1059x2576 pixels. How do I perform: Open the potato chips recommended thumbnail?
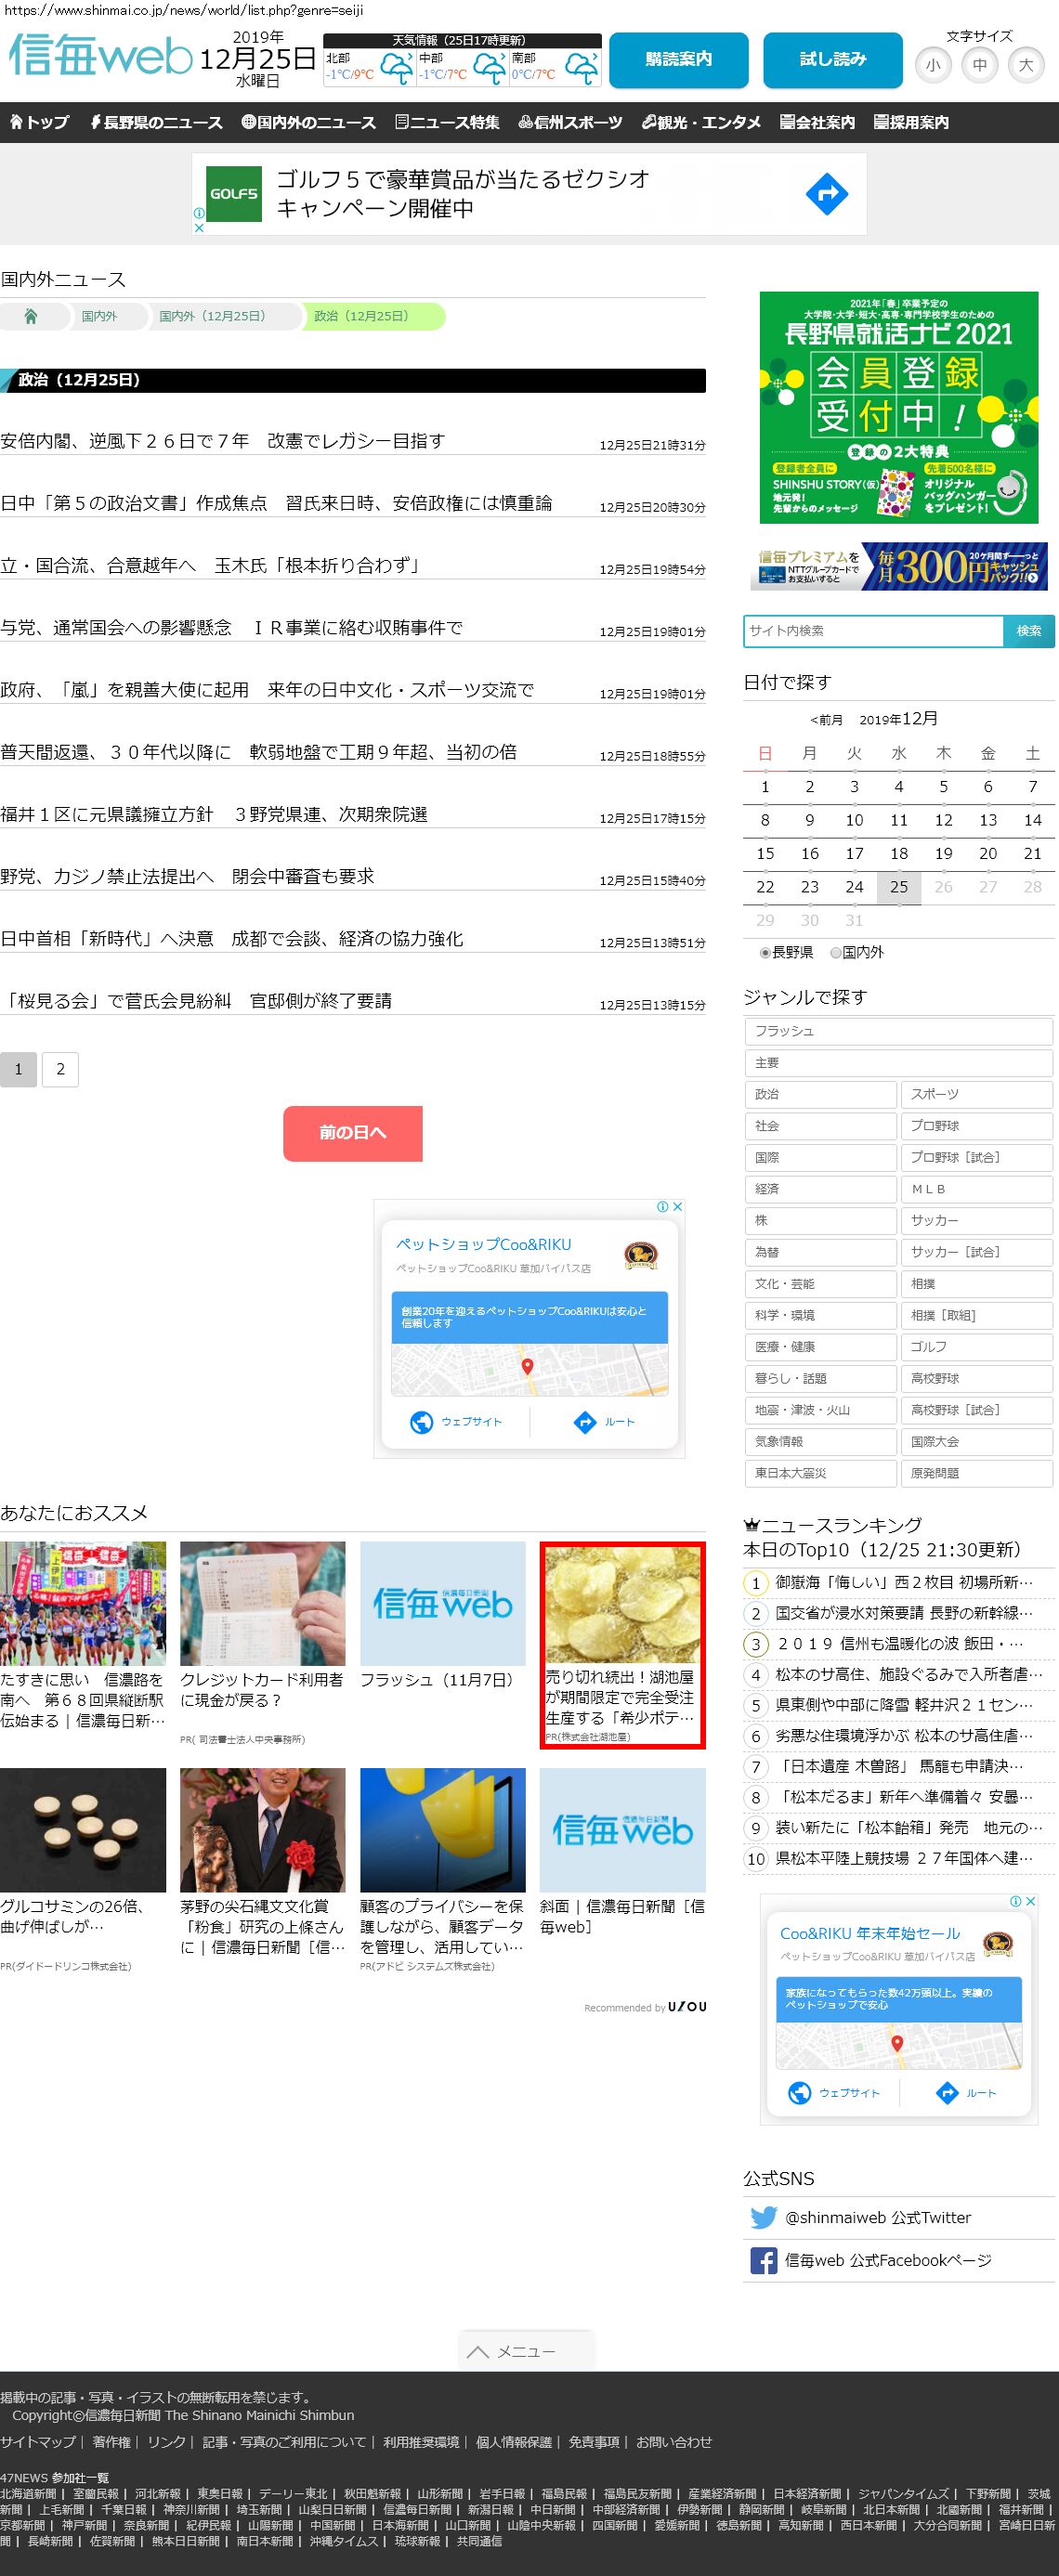pos(622,1604)
